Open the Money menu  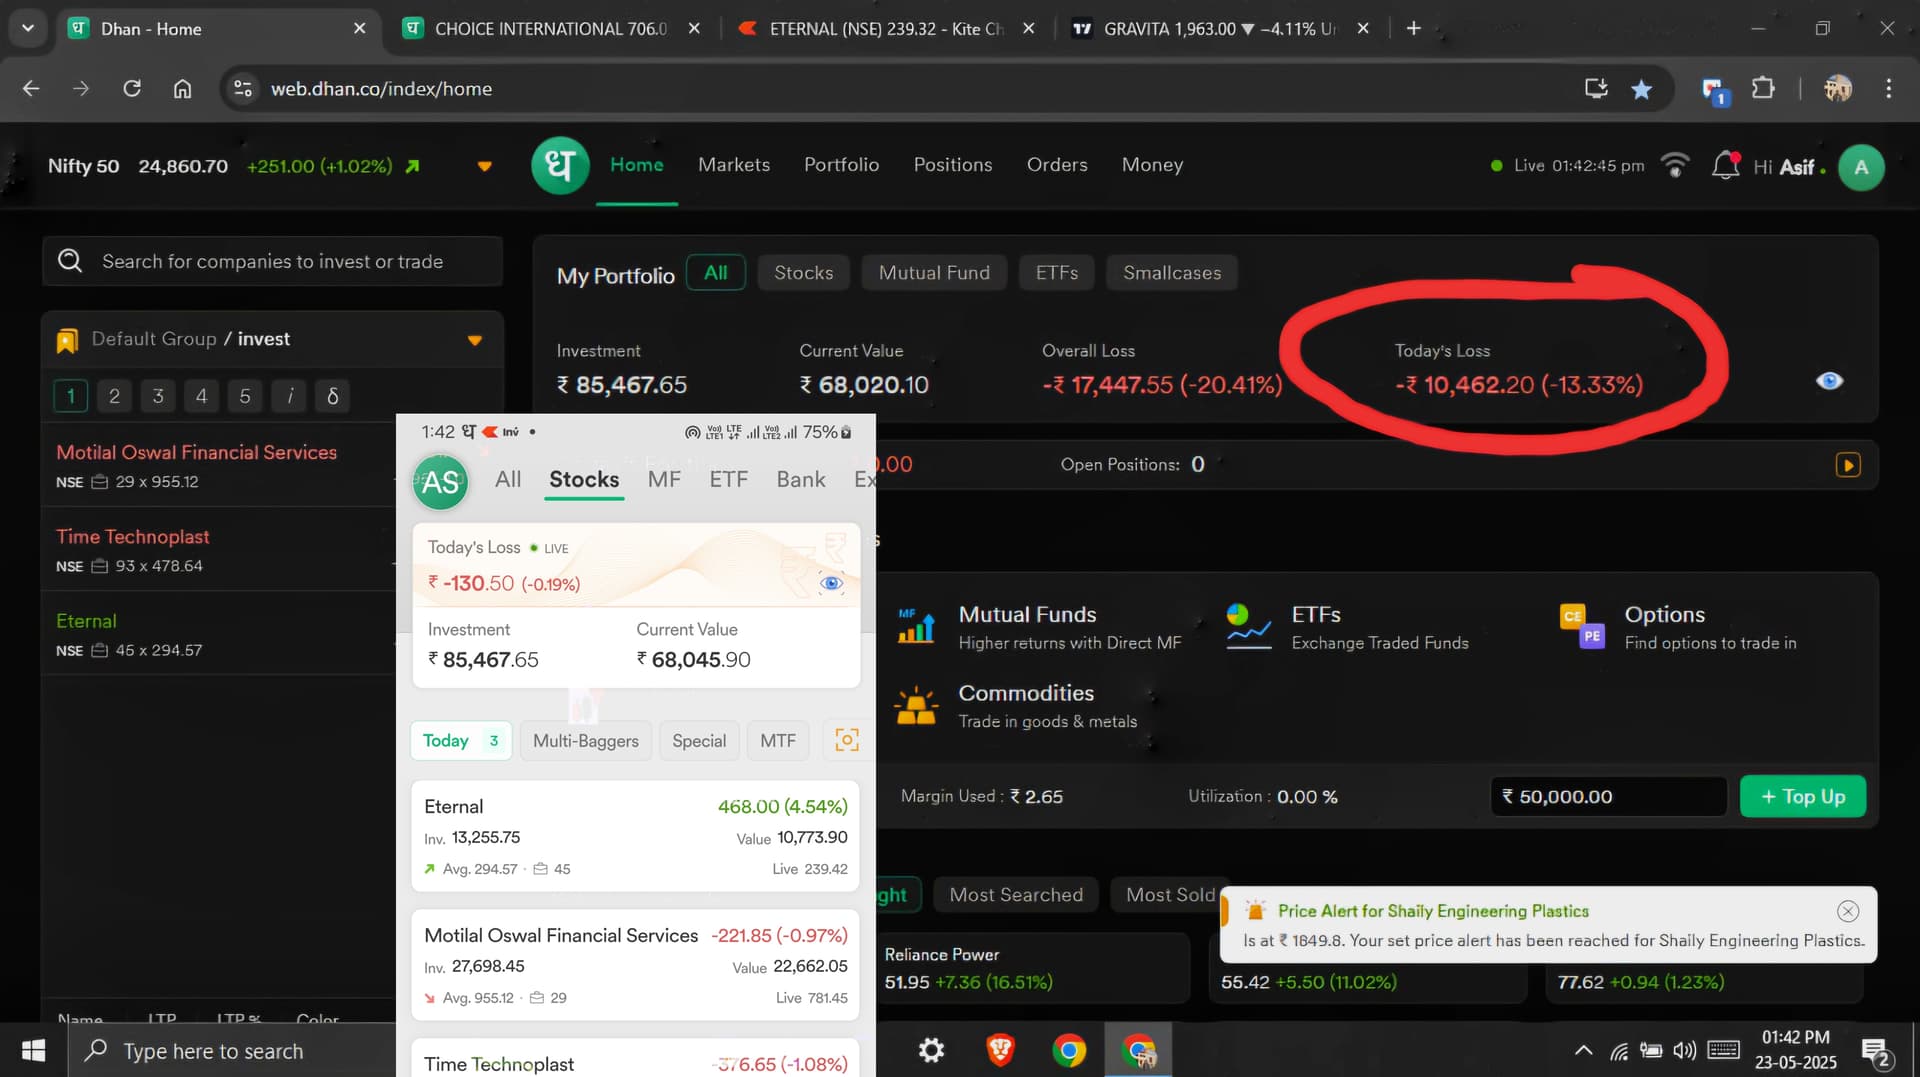coord(1152,165)
